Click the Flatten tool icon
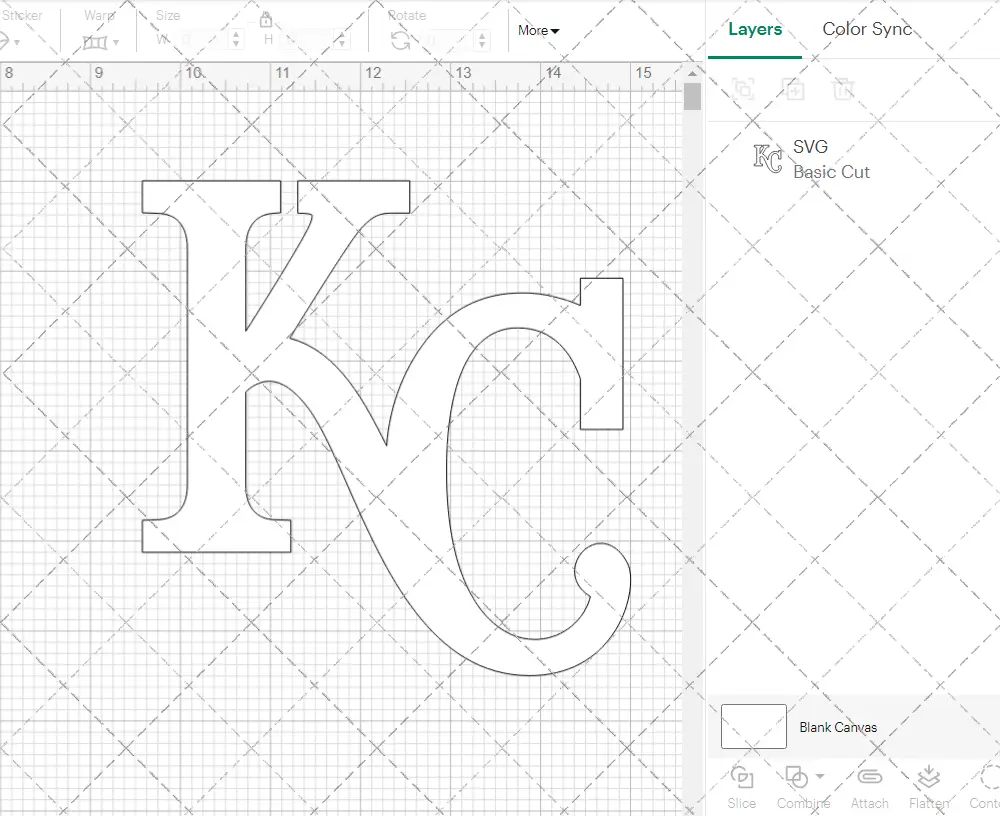 point(929,777)
